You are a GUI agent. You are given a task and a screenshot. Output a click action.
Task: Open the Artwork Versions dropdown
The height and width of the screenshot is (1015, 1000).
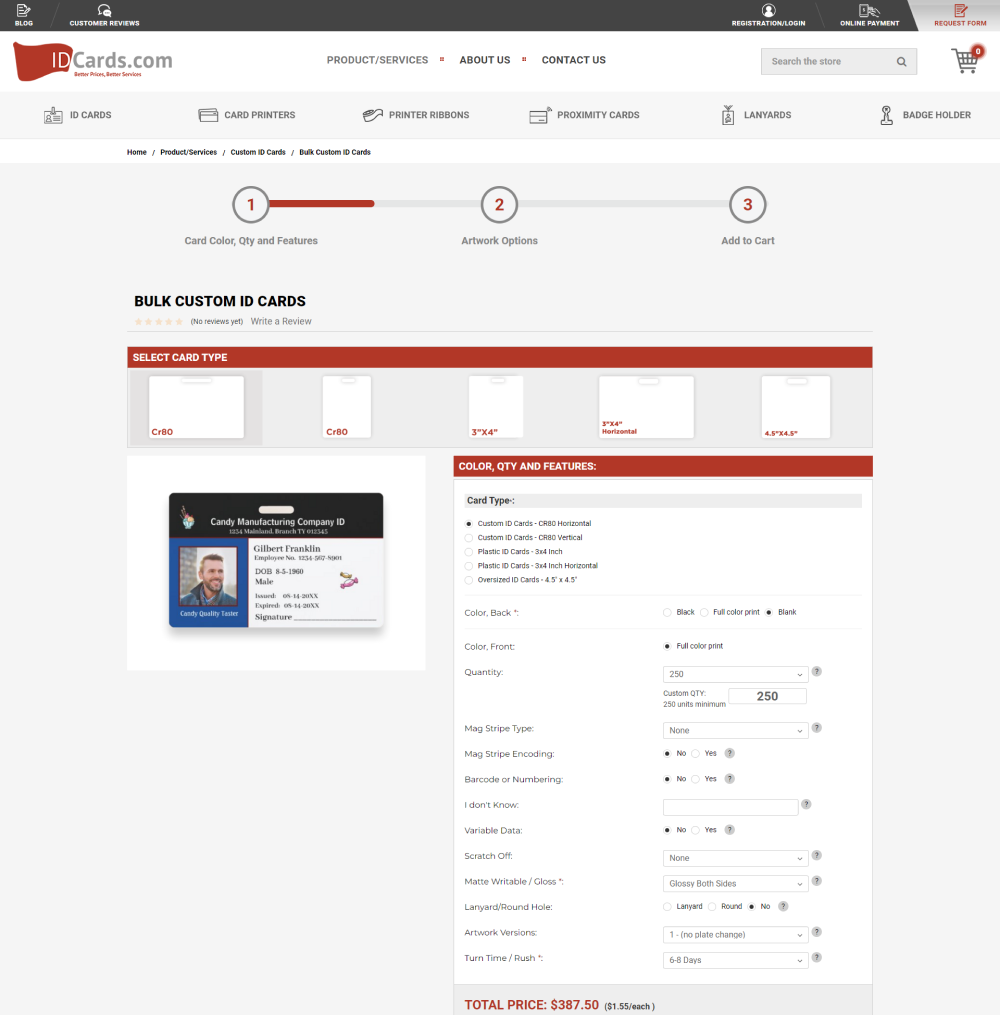(x=735, y=935)
